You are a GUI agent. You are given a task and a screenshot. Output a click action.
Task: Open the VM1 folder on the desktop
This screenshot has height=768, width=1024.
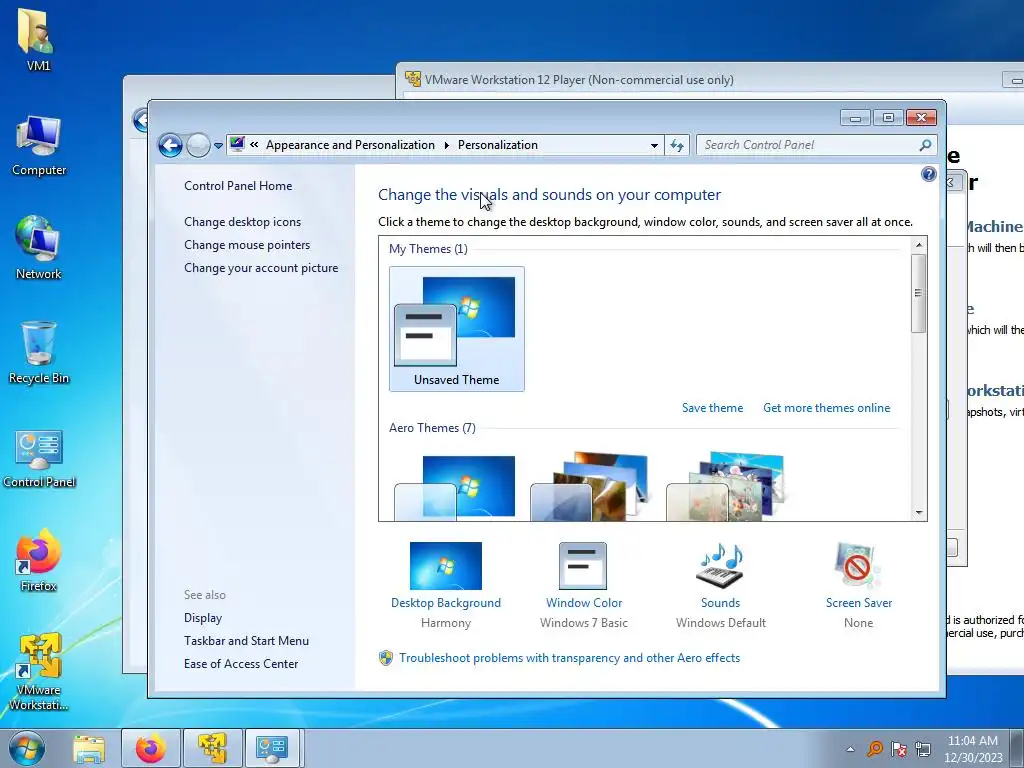coord(38,39)
